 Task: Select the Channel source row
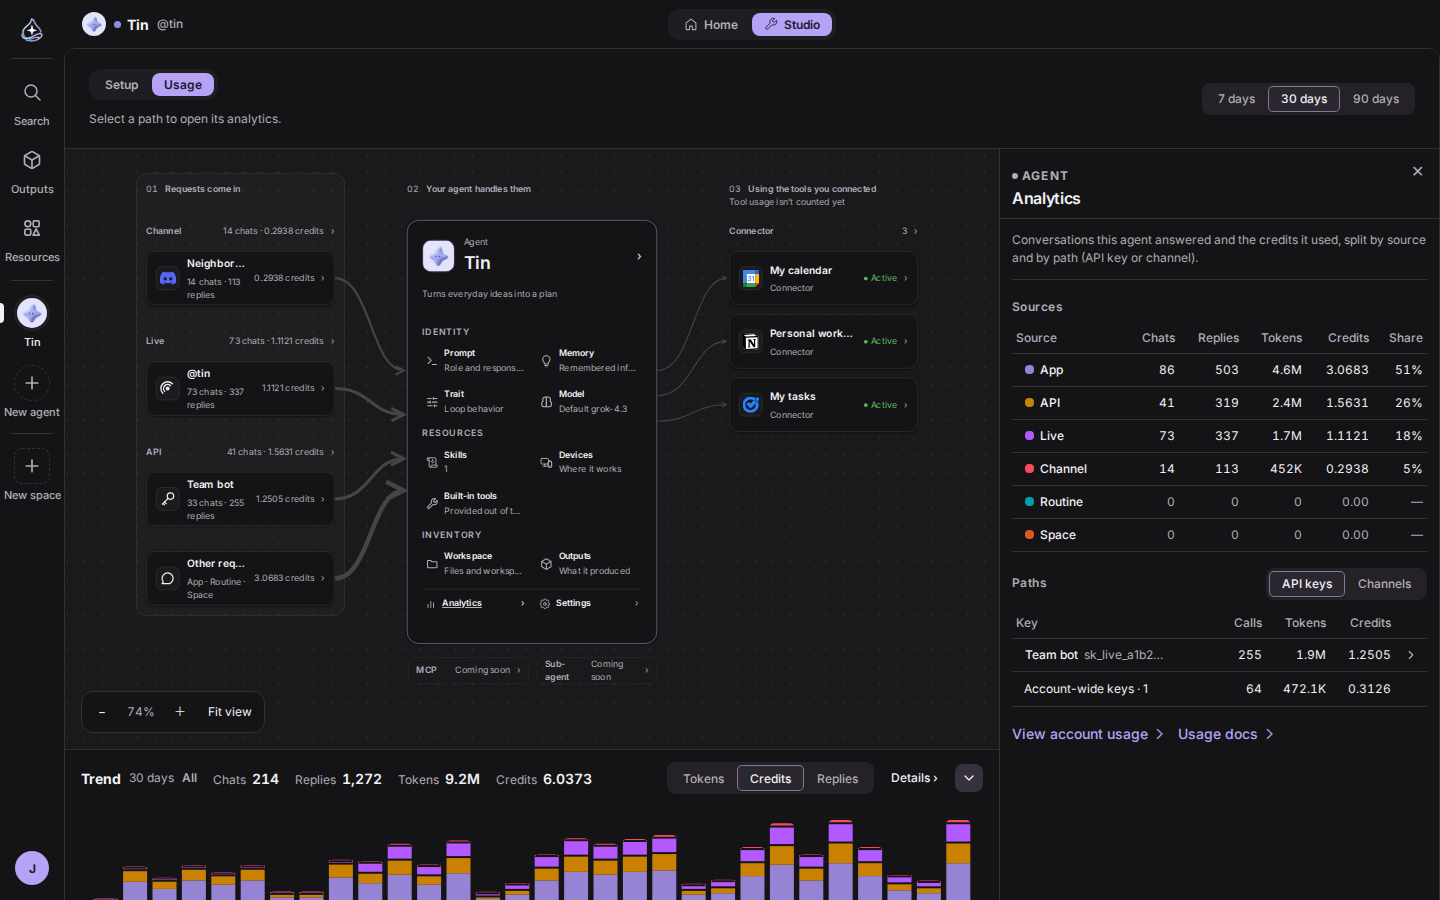click(1219, 469)
